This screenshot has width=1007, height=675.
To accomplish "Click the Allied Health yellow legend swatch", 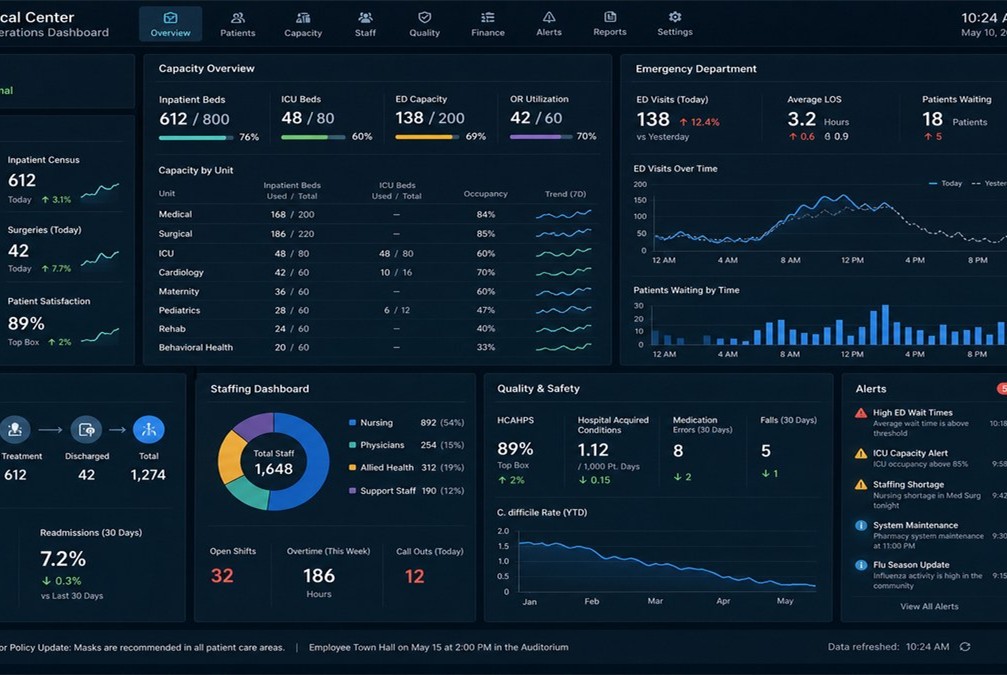I will click(352, 468).
